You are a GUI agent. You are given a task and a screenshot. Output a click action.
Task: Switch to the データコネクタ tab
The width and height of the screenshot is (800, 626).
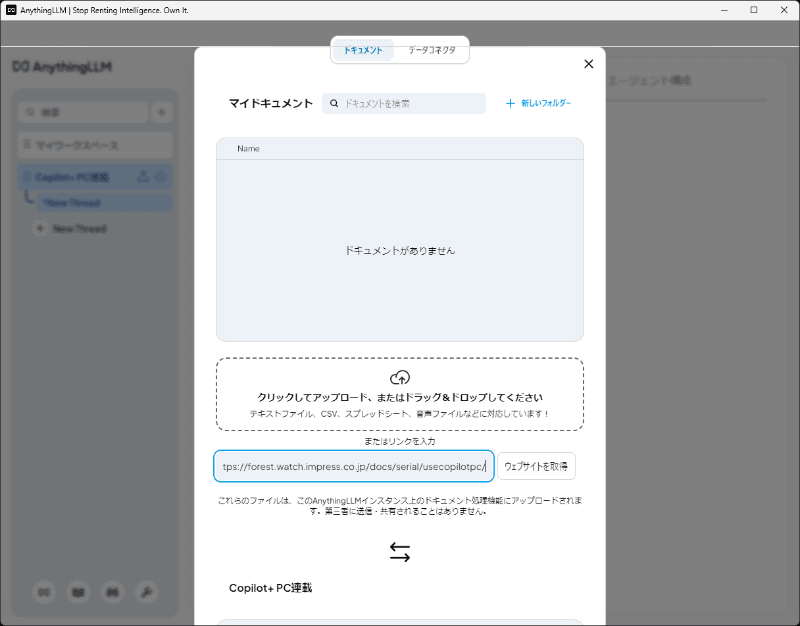coord(432,50)
